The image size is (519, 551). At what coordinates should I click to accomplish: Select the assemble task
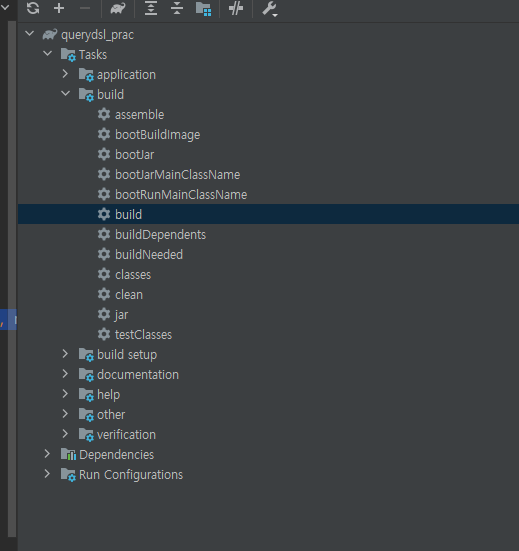click(140, 115)
